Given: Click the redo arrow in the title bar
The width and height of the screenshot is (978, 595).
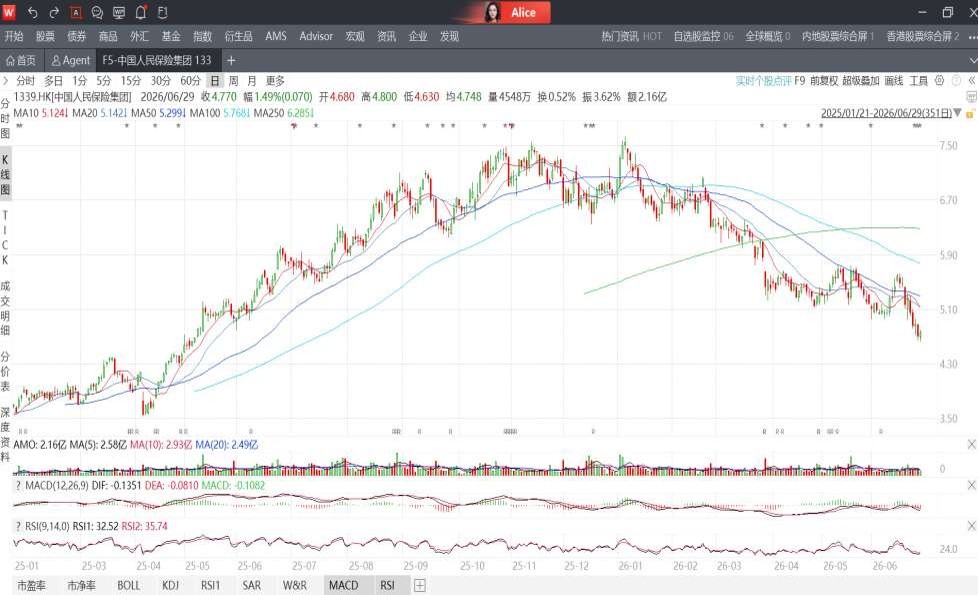Looking at the screenshot, I should pyautogui.click(x=54, y=12).
